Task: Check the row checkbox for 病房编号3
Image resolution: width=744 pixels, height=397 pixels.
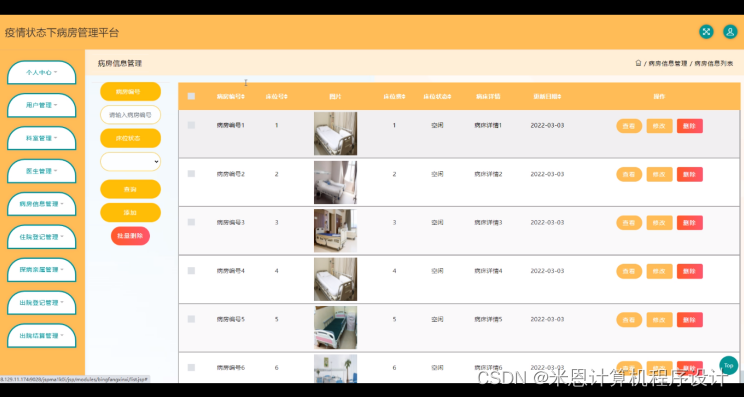Action: tap(191, 222)
